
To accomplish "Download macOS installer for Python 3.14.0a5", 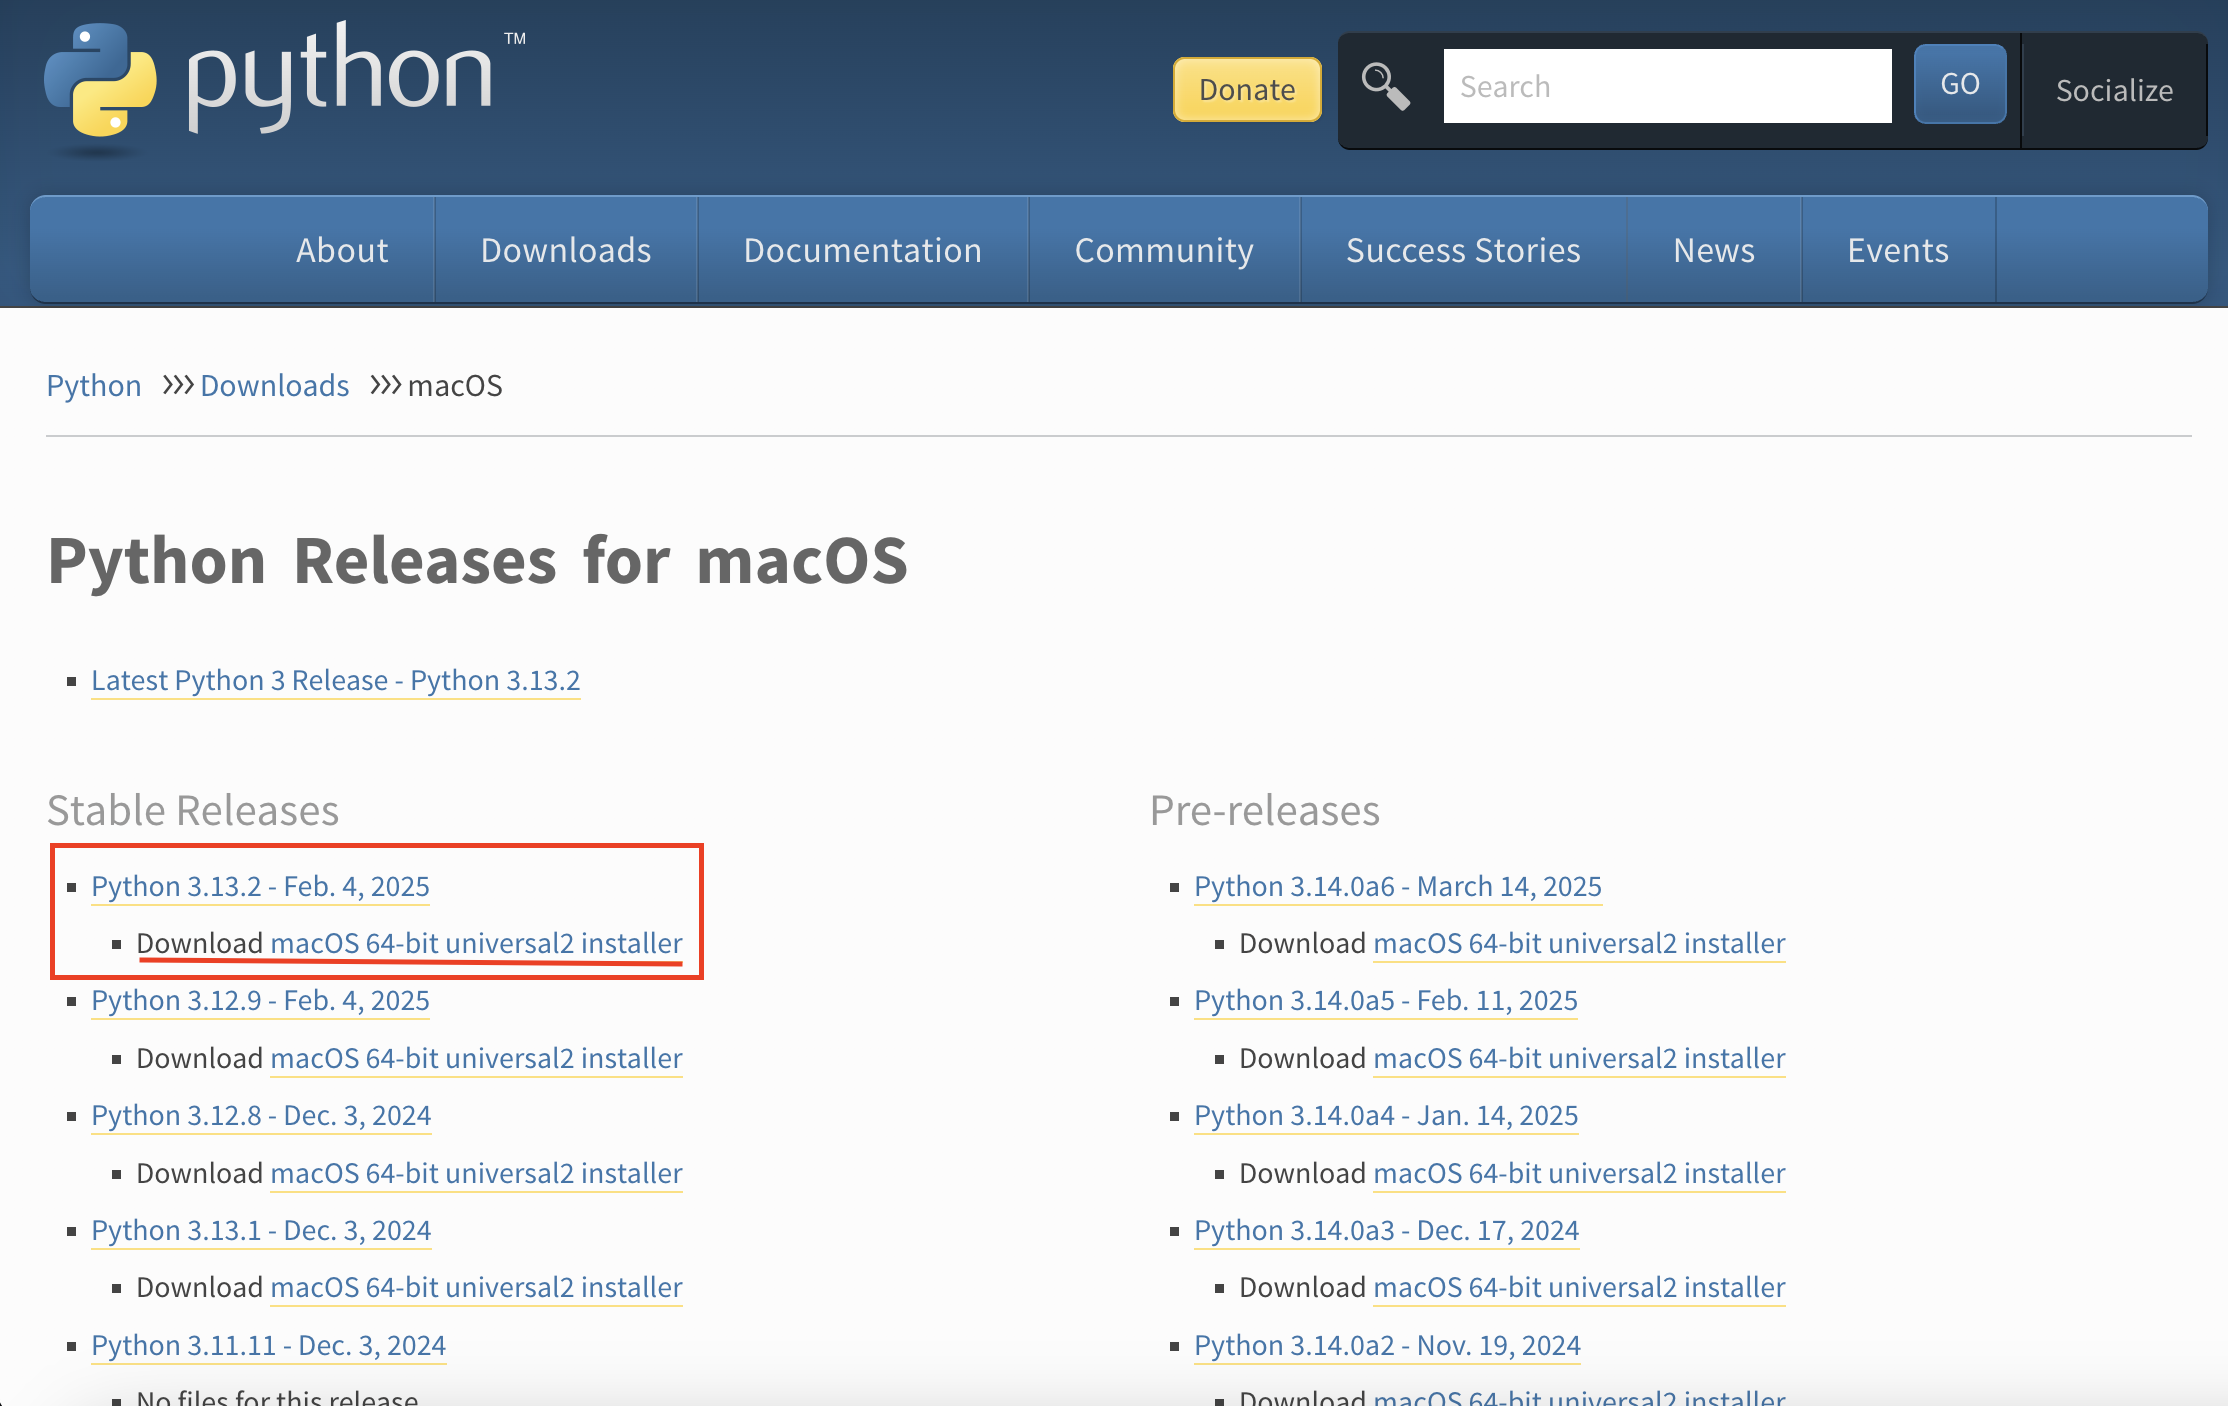I will coord(1579,1059).
